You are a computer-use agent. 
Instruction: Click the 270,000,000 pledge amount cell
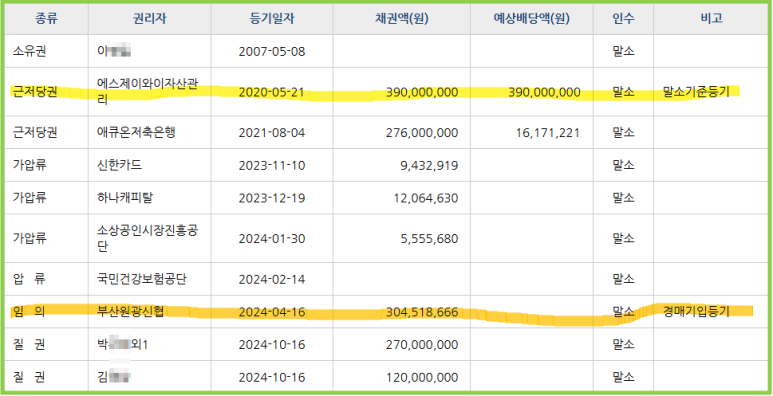point(401,344)
